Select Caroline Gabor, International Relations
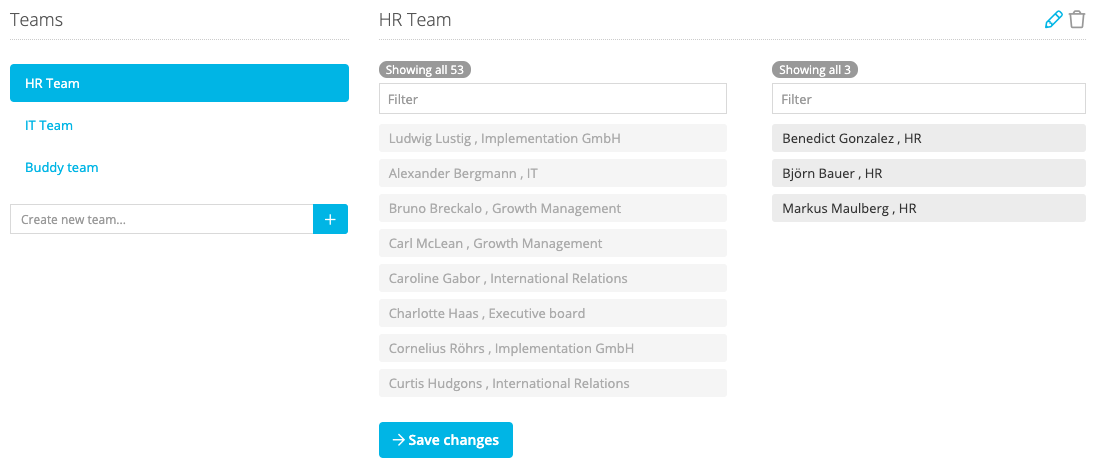 click(x=553, y=278)
